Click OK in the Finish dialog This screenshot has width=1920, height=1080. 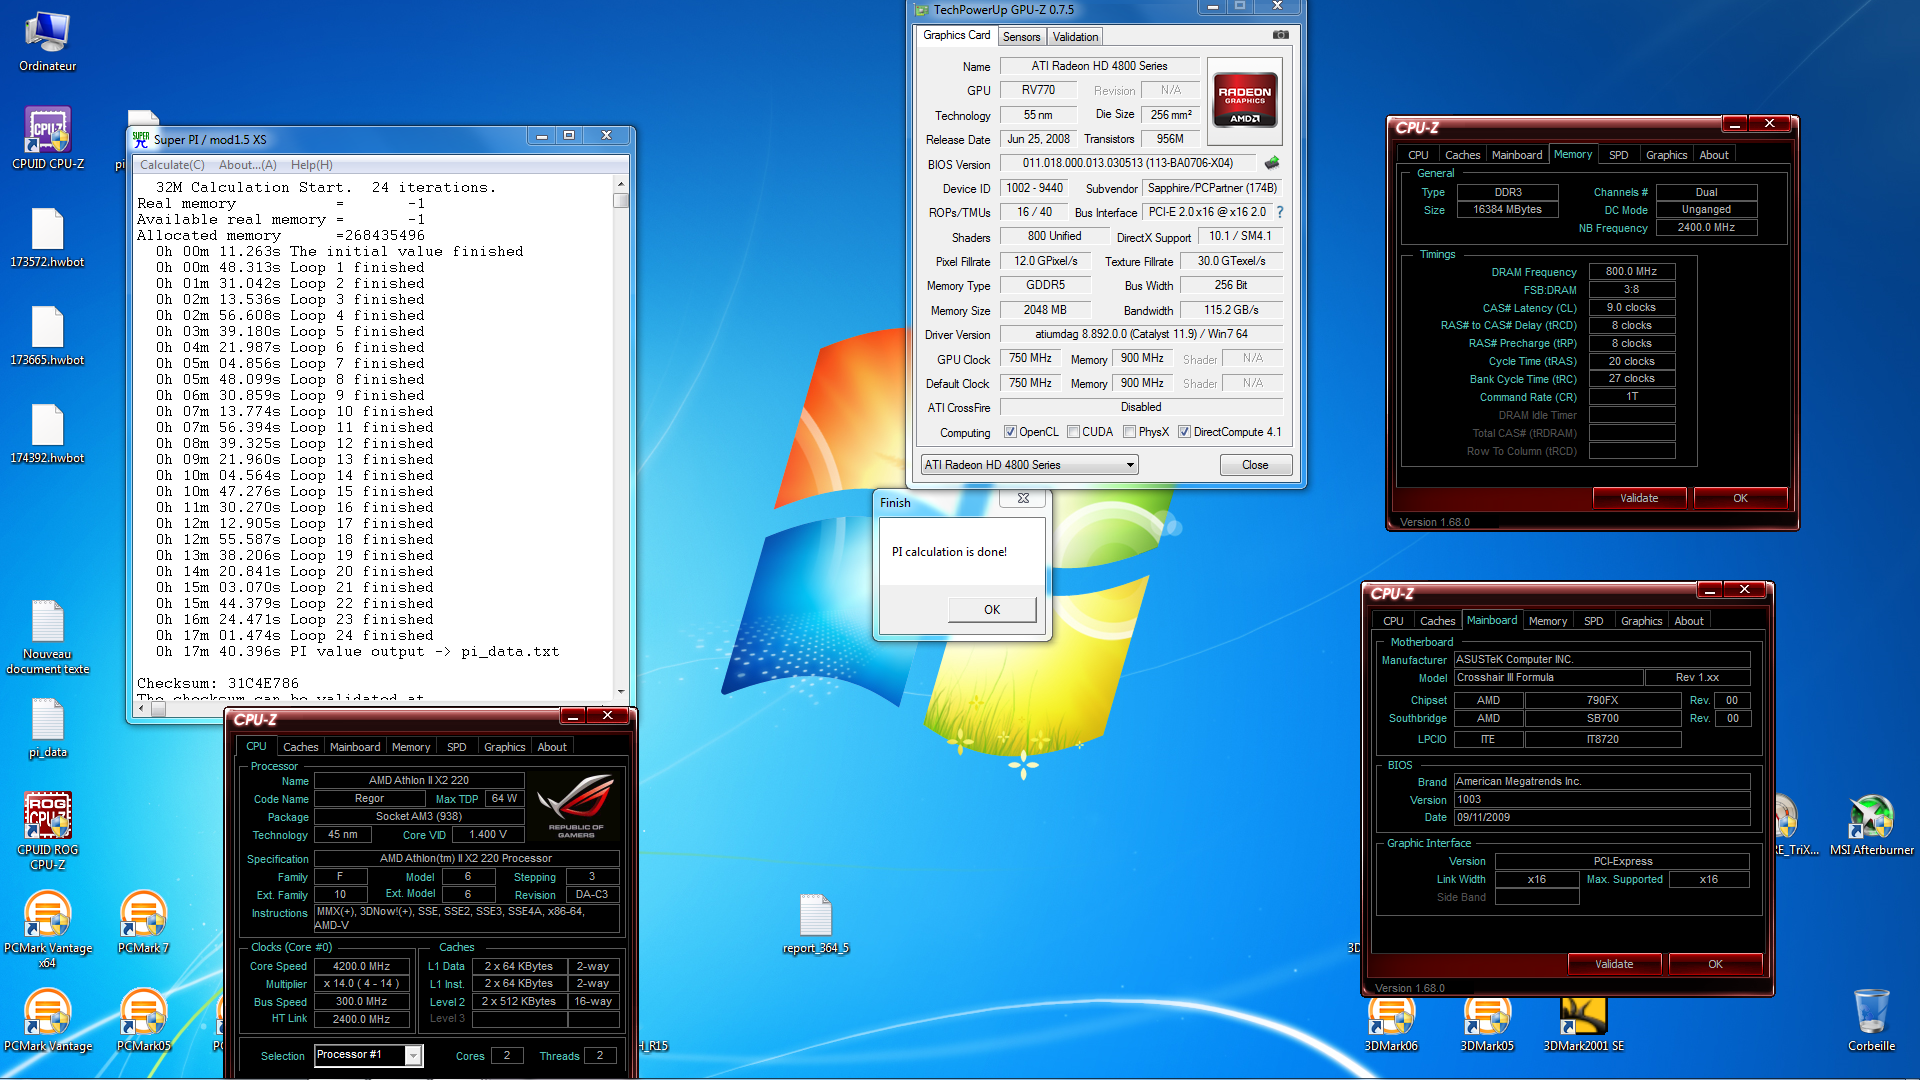tap(991, 609)
